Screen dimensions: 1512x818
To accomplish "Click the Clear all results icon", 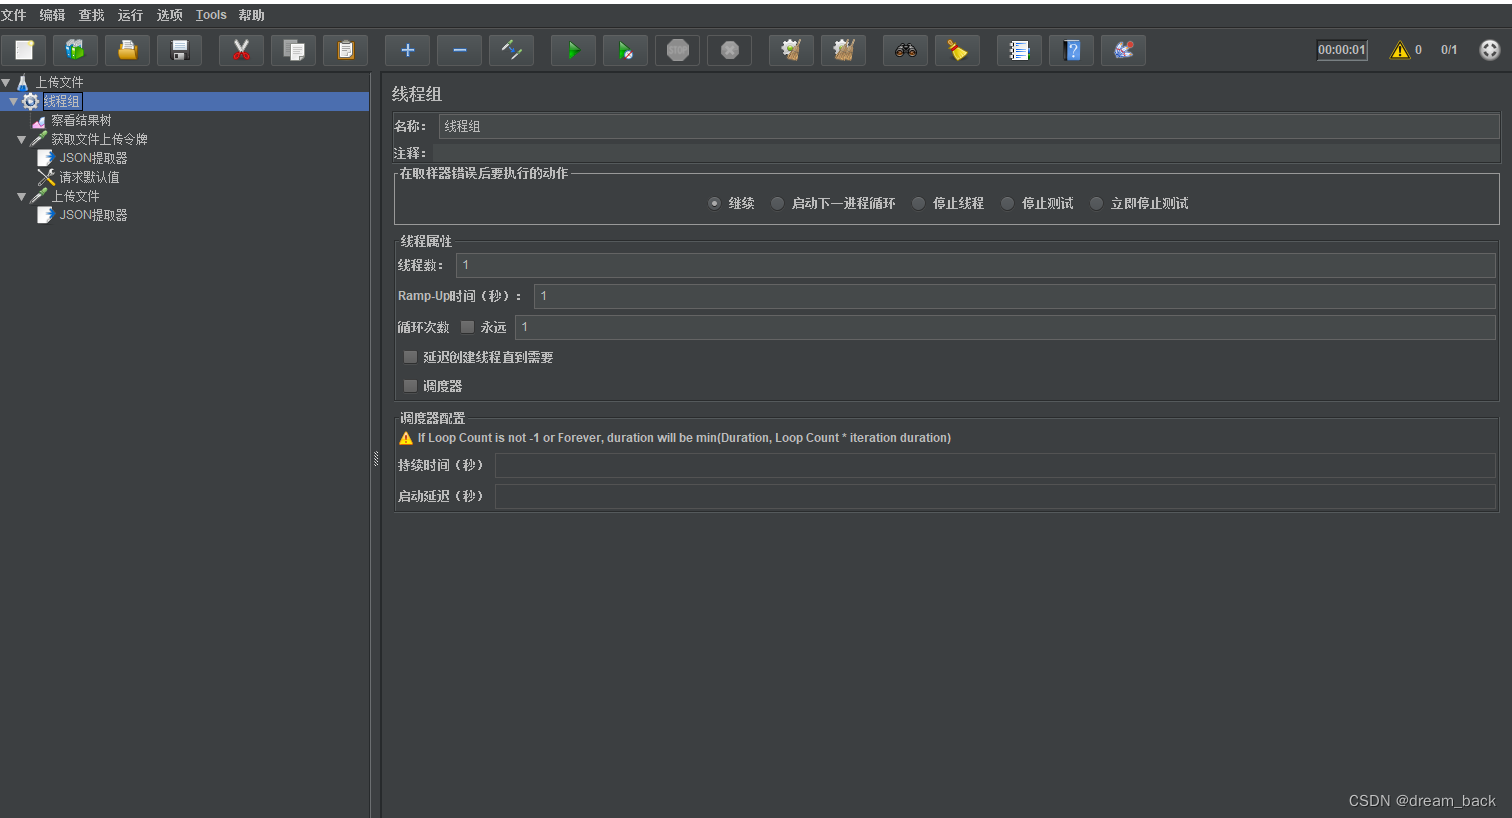I will tap(843, 50).
